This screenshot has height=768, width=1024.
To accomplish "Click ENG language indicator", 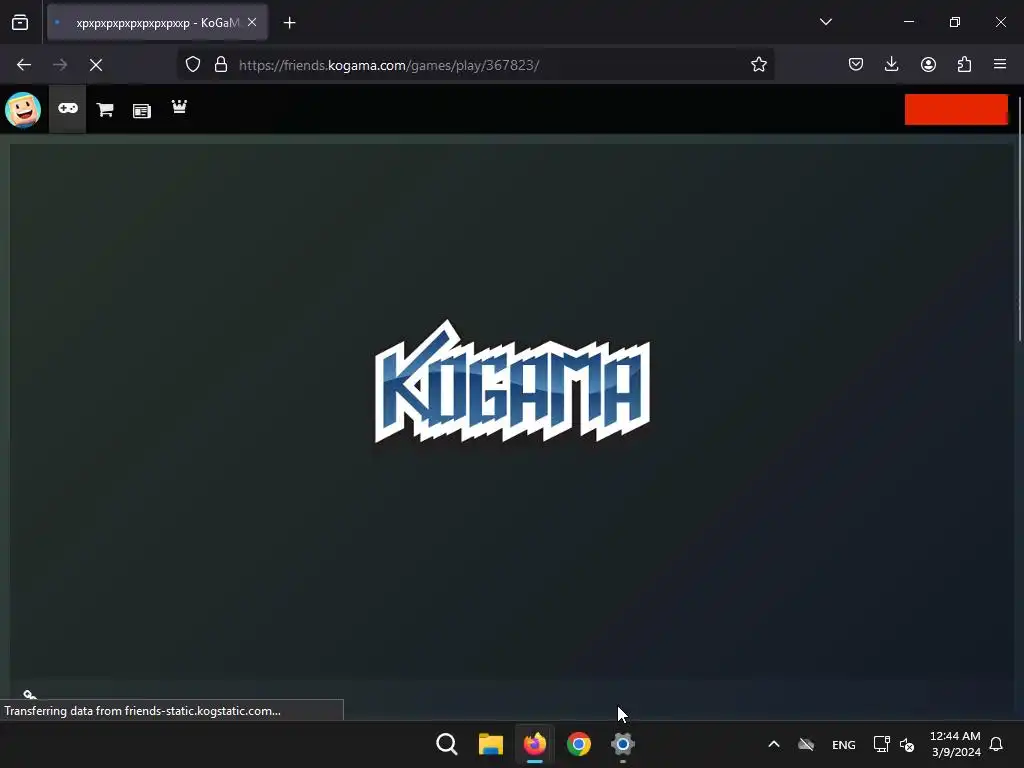I will (844, 744).
